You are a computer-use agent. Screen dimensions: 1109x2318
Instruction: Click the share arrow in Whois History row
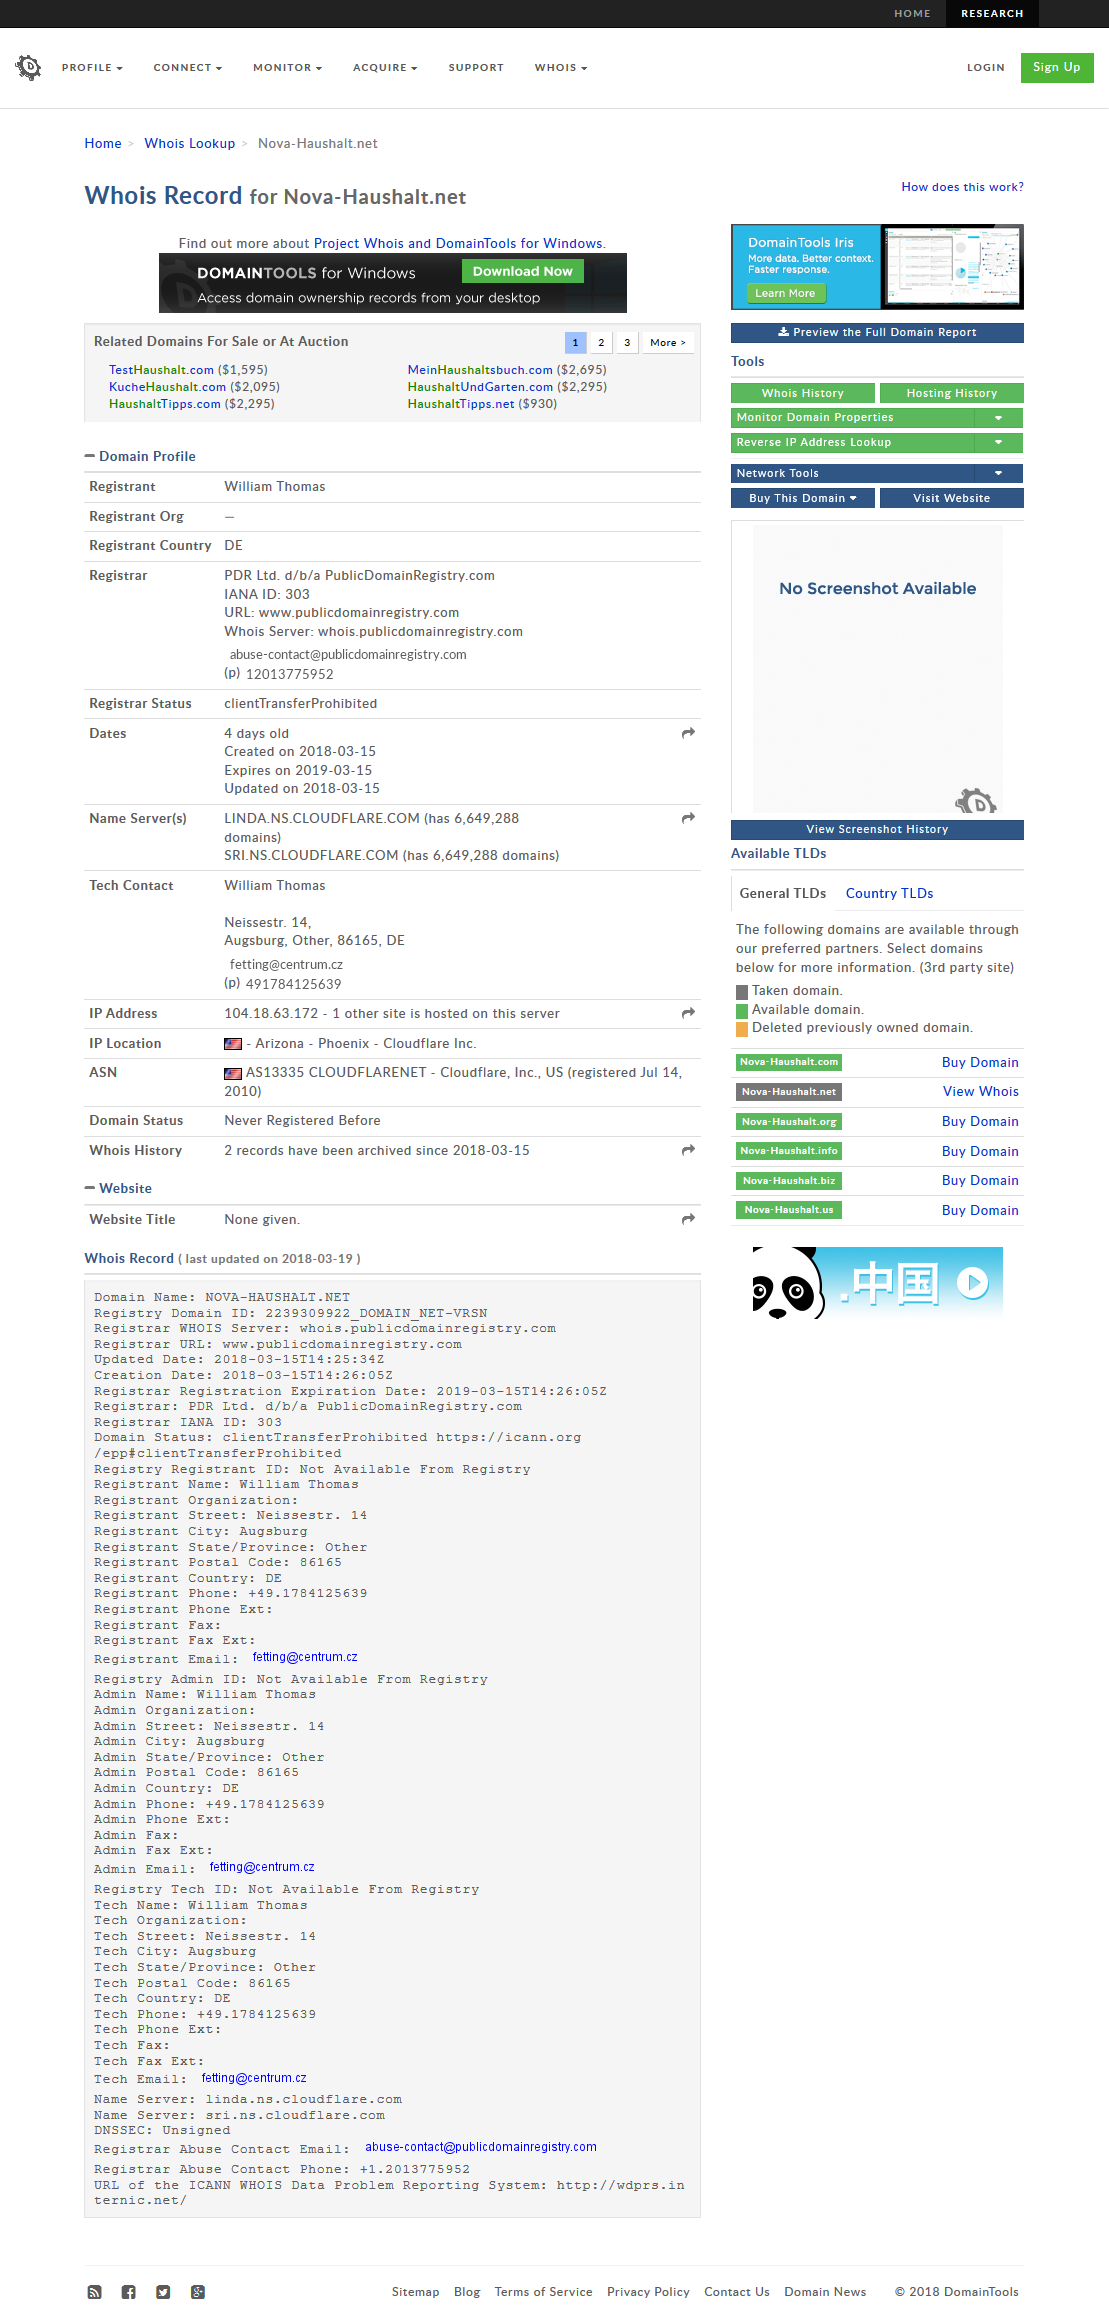pos(688,1150)
